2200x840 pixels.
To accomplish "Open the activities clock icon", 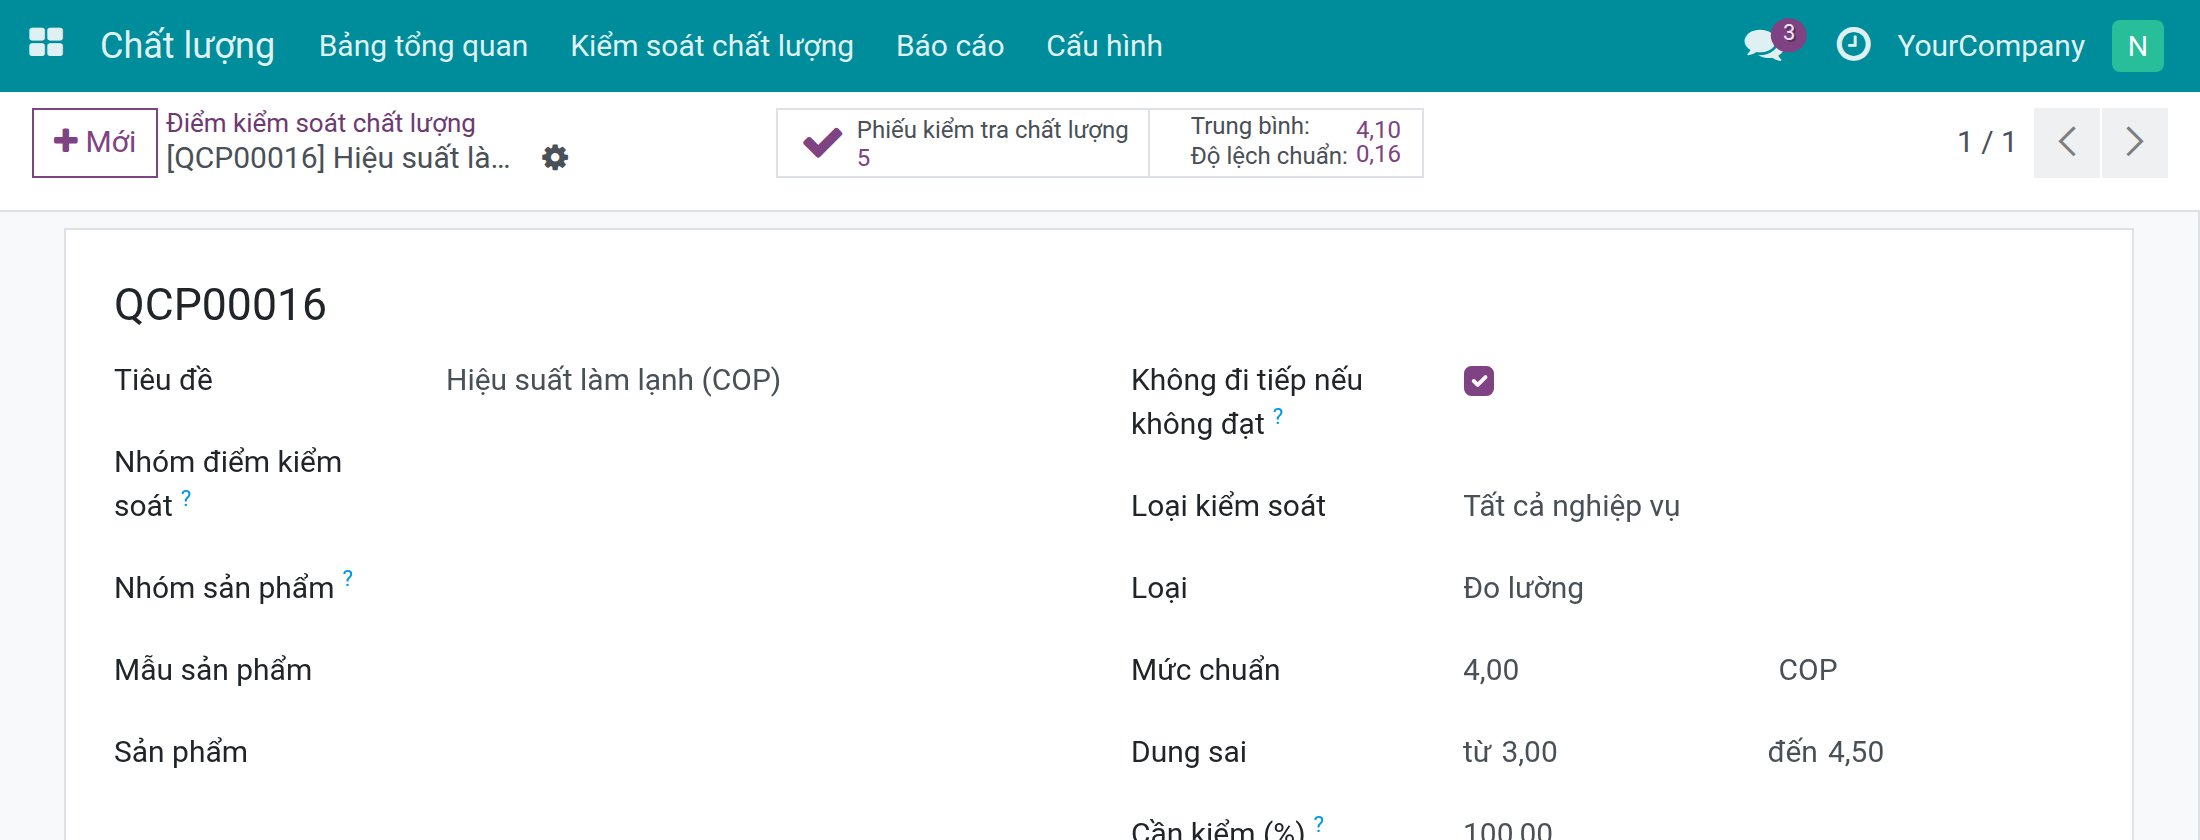I will (1853, 45).
